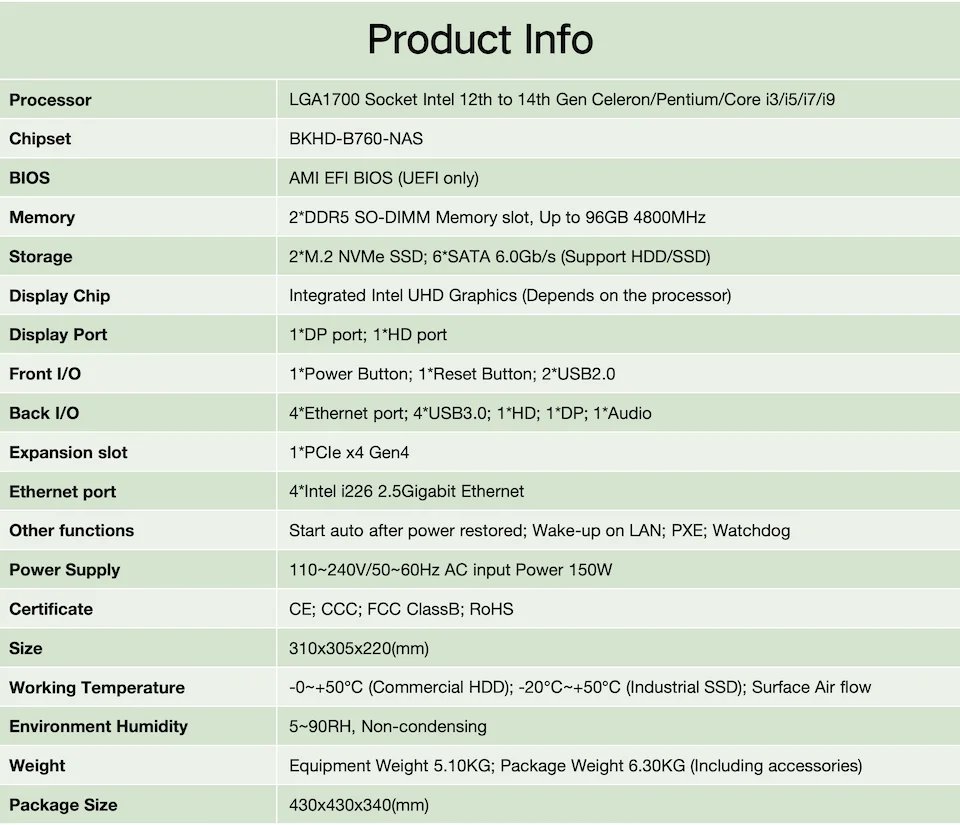This screenshot has height=825, width=960.
Task: Click the Integrated Intel UHD Graphics text
Action: pos(510,296)
